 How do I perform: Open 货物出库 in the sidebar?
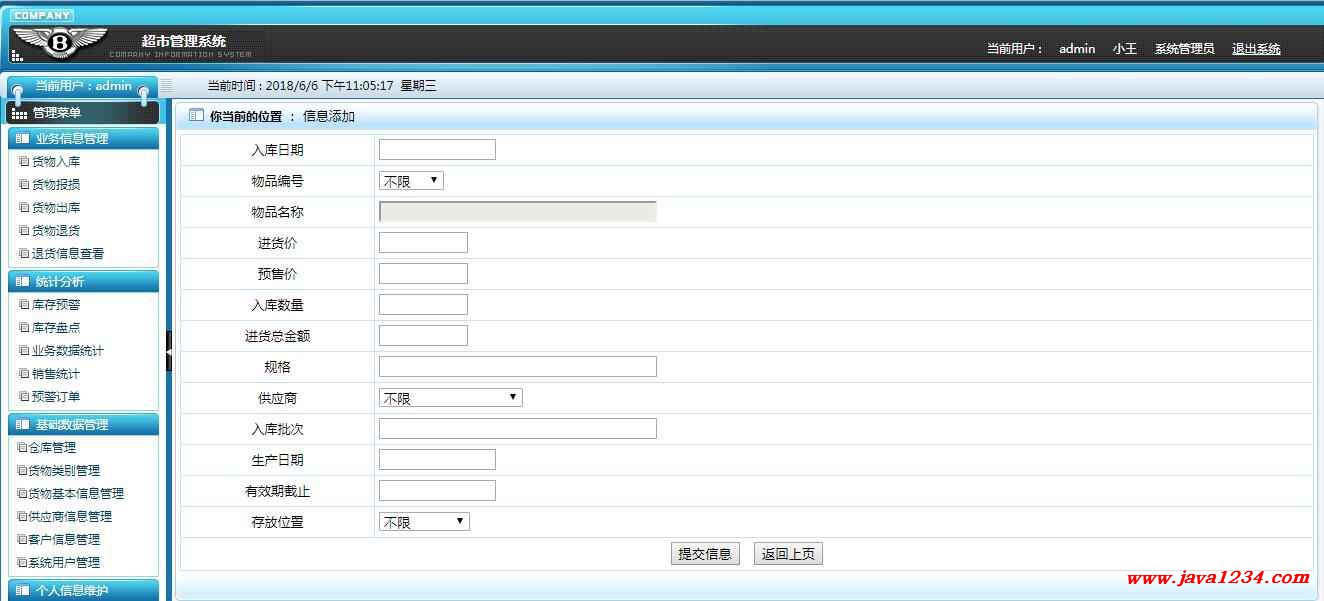[x=56, y=208]
